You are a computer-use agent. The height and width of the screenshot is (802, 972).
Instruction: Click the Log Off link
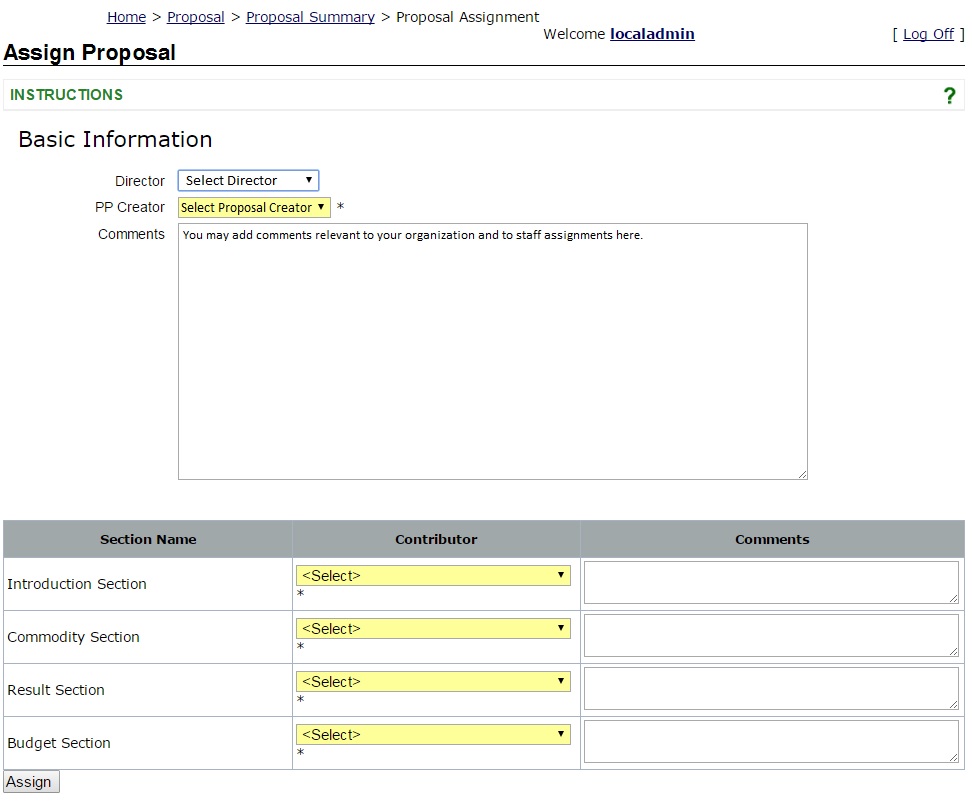928,34
